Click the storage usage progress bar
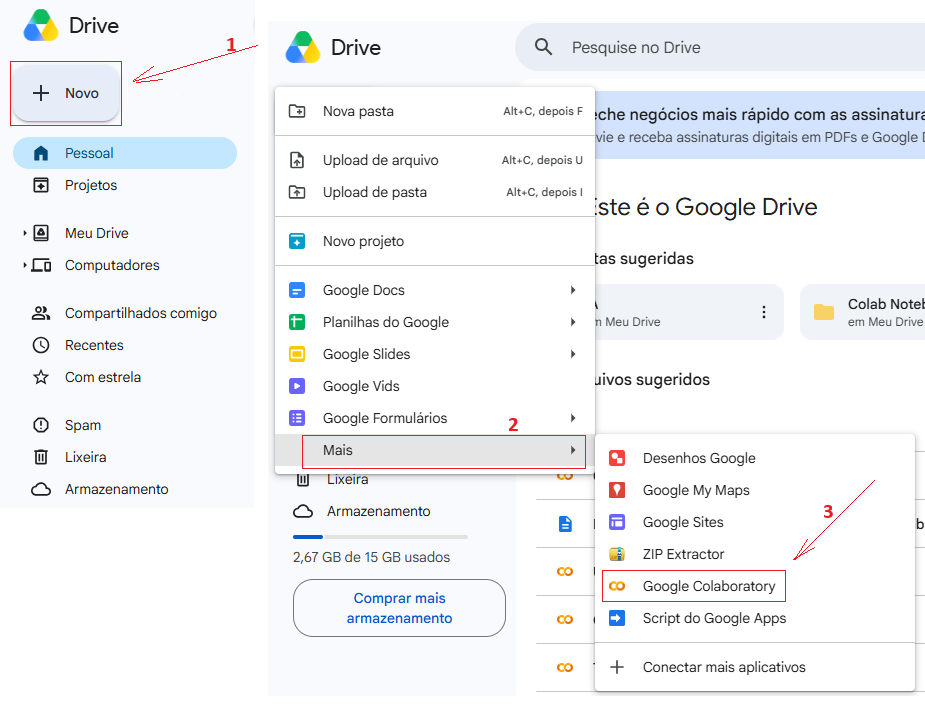 click(x=381, y=537)
